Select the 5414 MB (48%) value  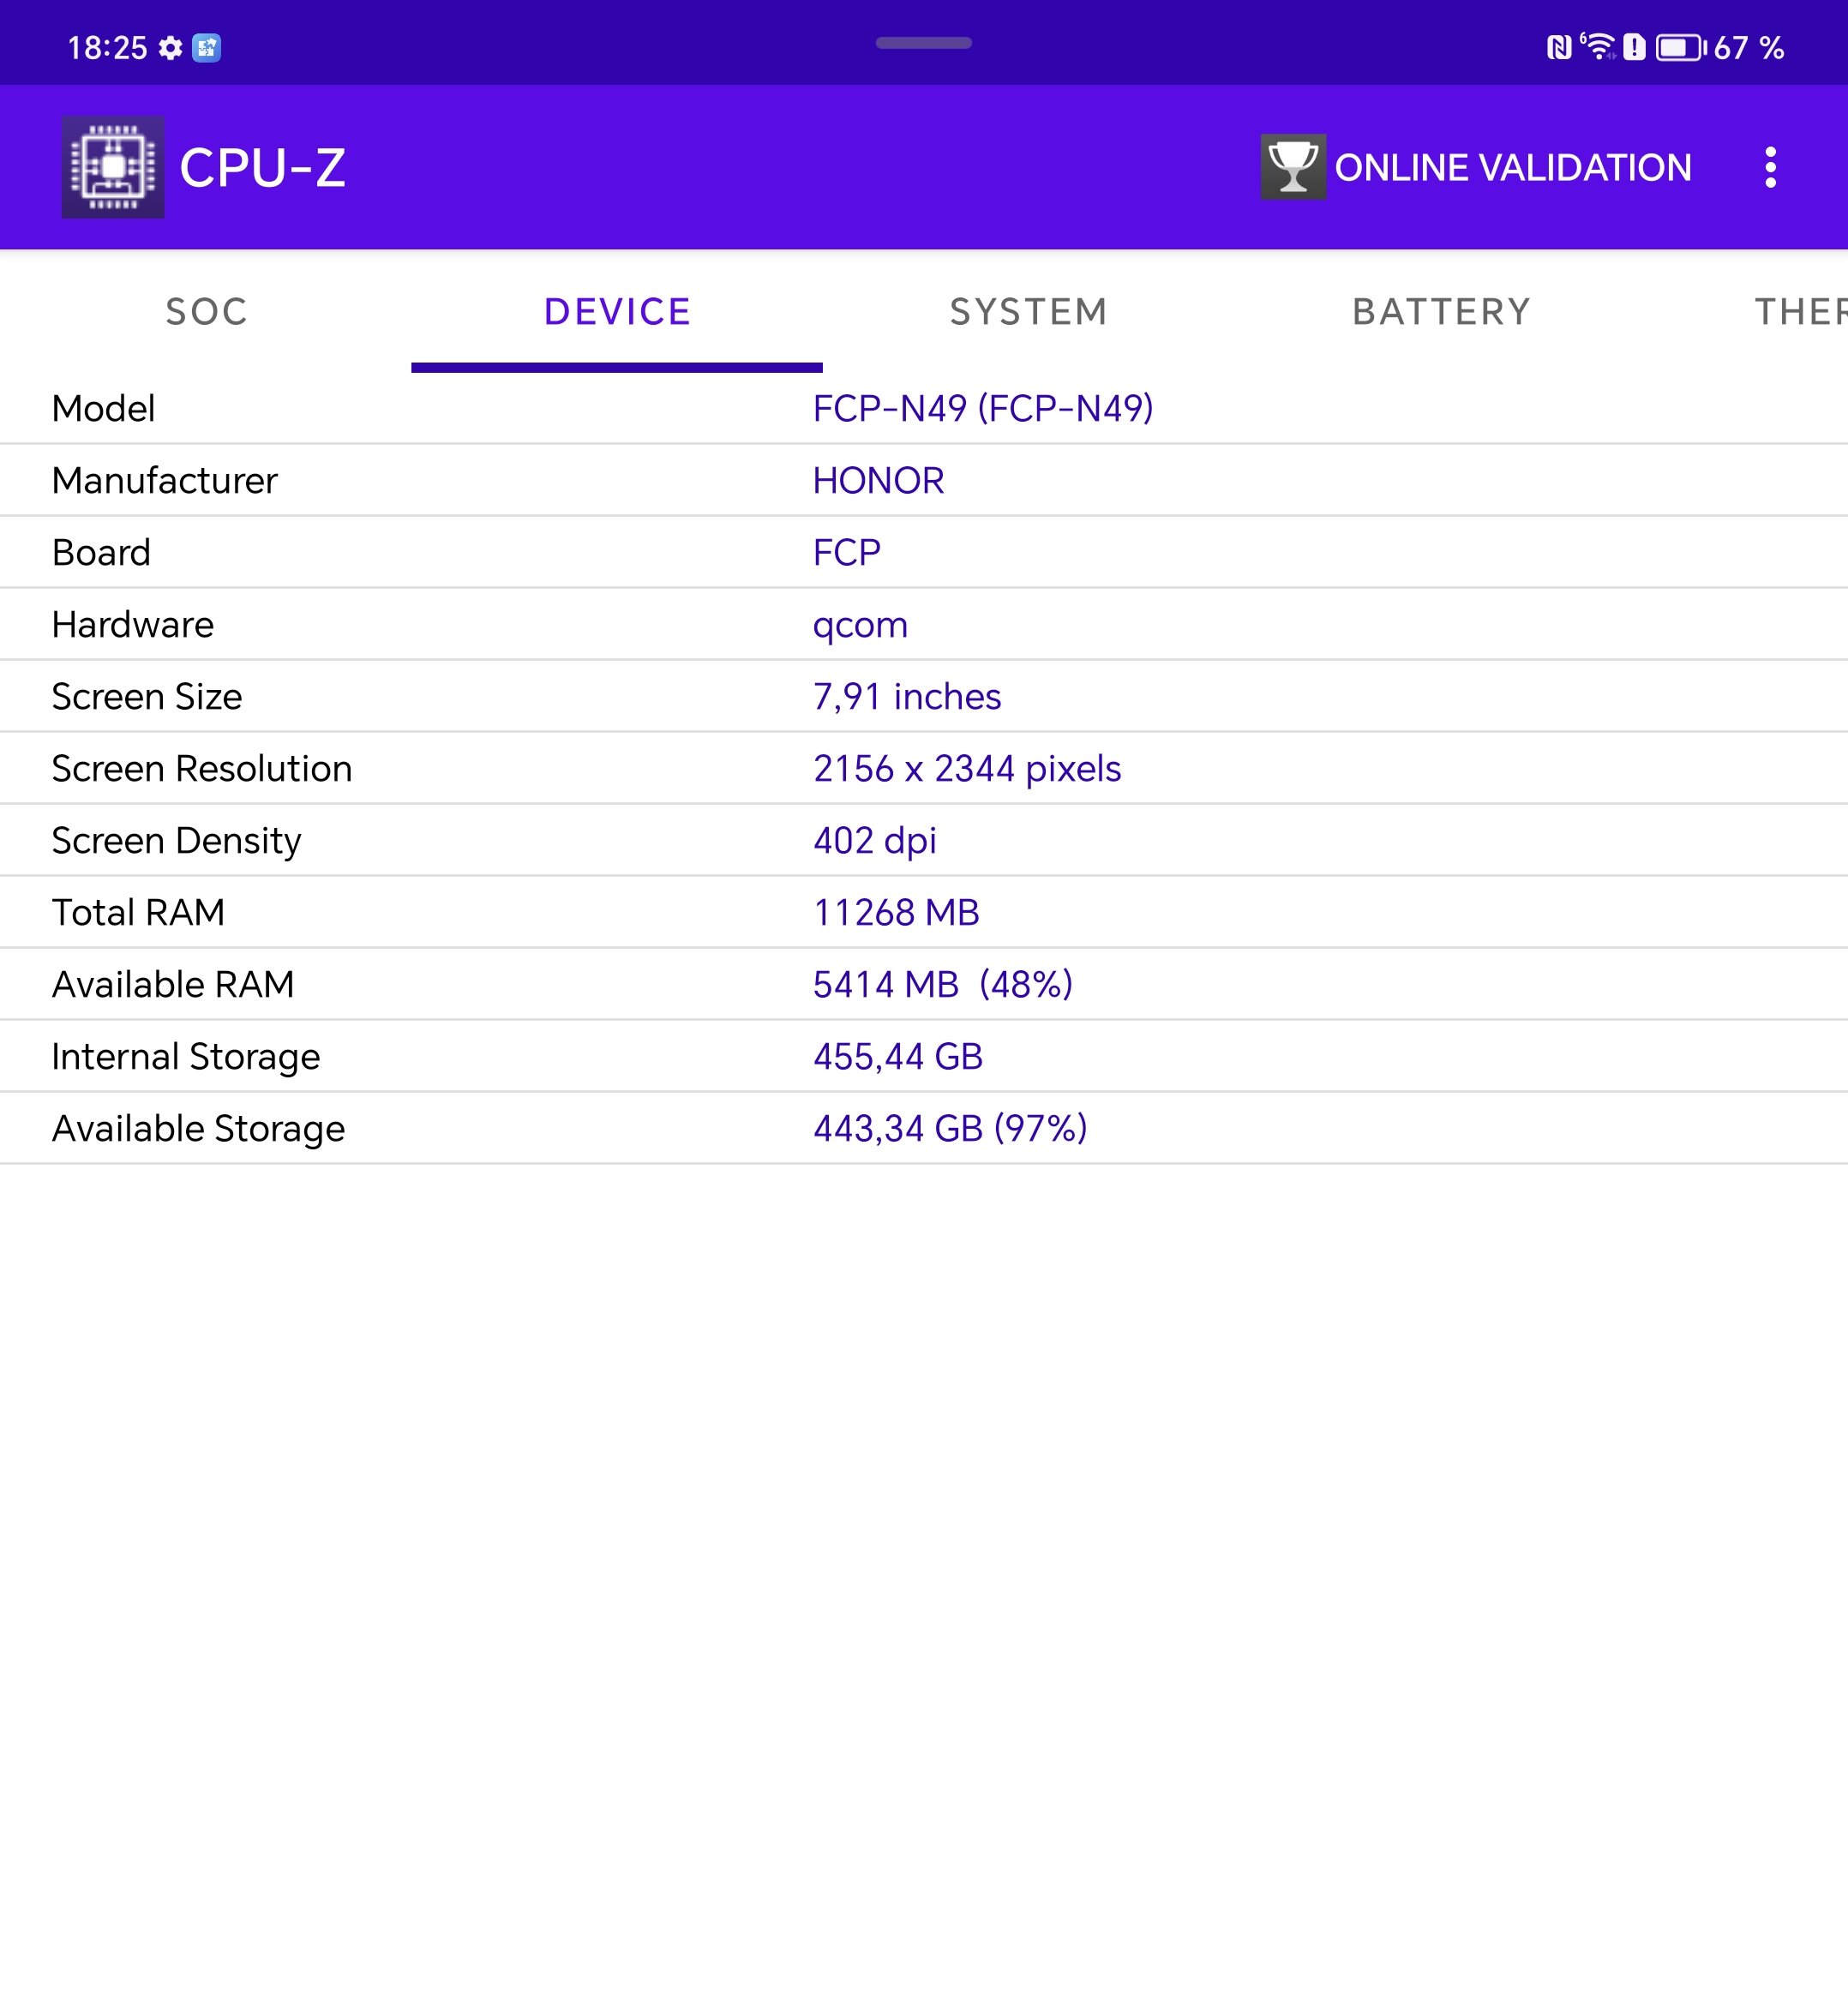943,984
